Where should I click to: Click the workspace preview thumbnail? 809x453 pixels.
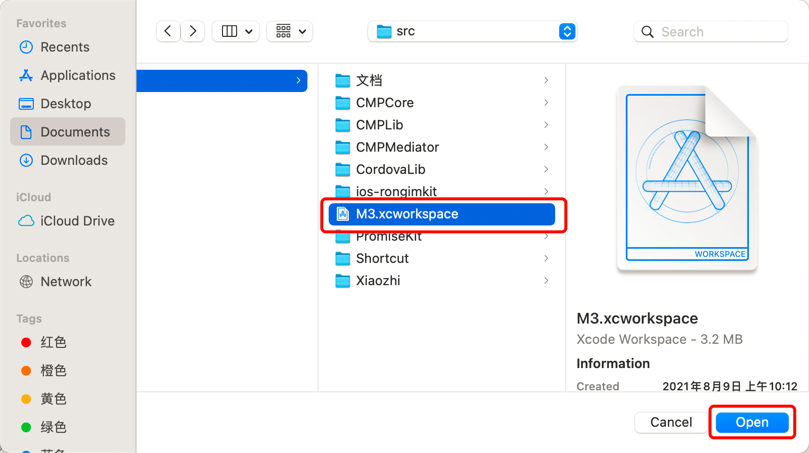[x=687, y=178]
